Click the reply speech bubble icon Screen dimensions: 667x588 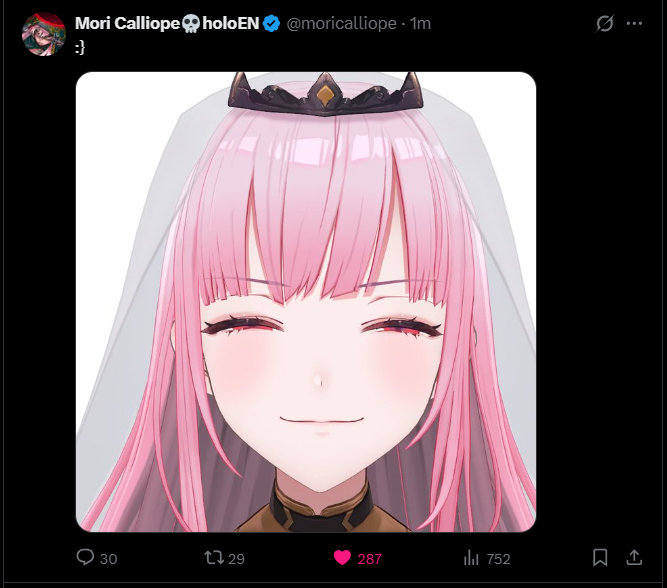point(85,557)
